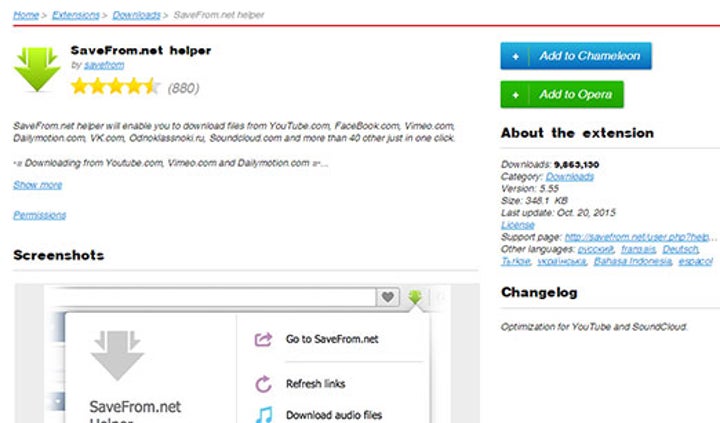The width and height of the screenshot is (720, 423).
Task: Click the heart bookmark icon in screenshot
Action: [388, 297]
